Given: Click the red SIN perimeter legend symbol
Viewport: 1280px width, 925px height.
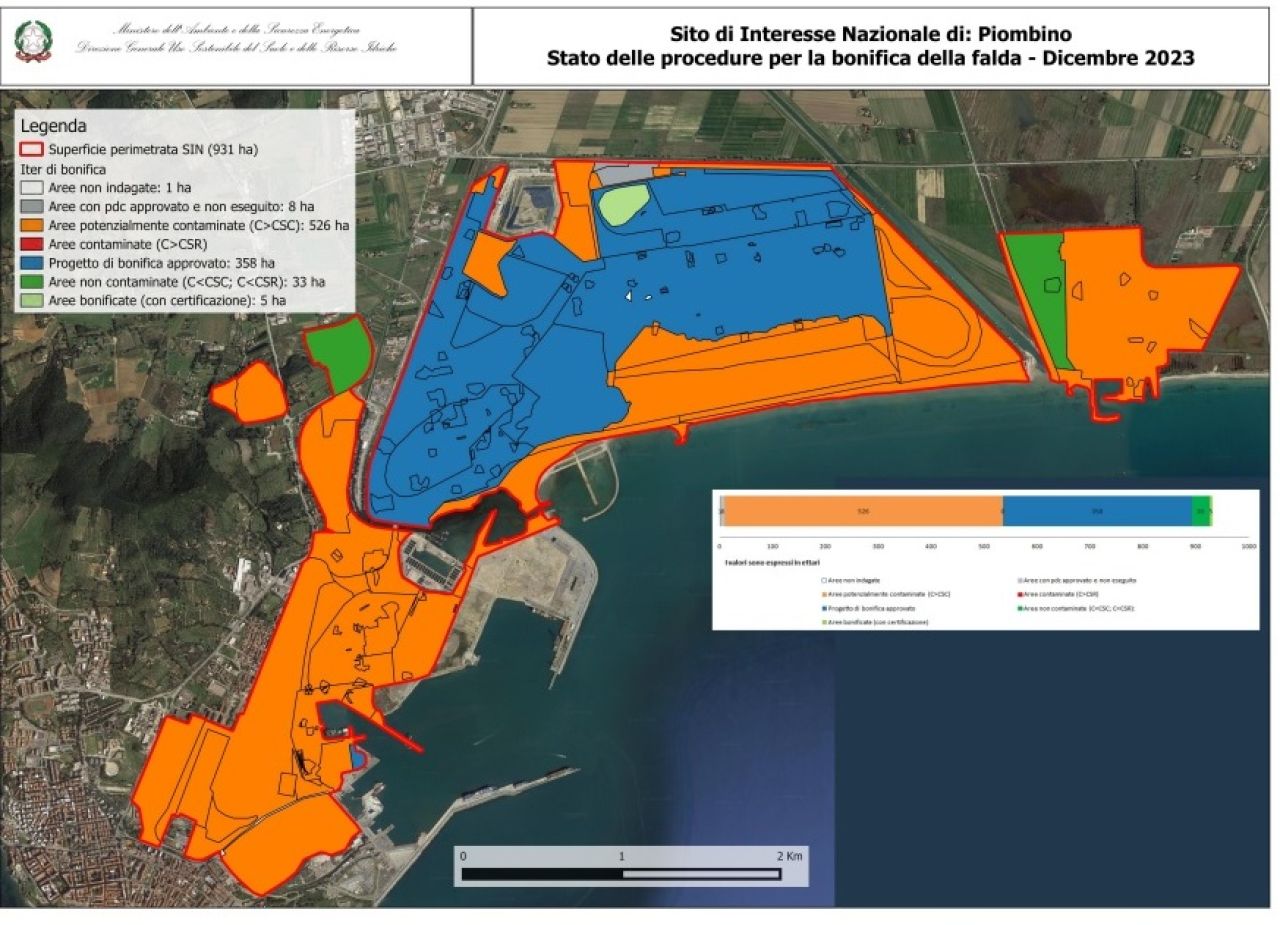Looking at the screenshot, I should [33, 150].
